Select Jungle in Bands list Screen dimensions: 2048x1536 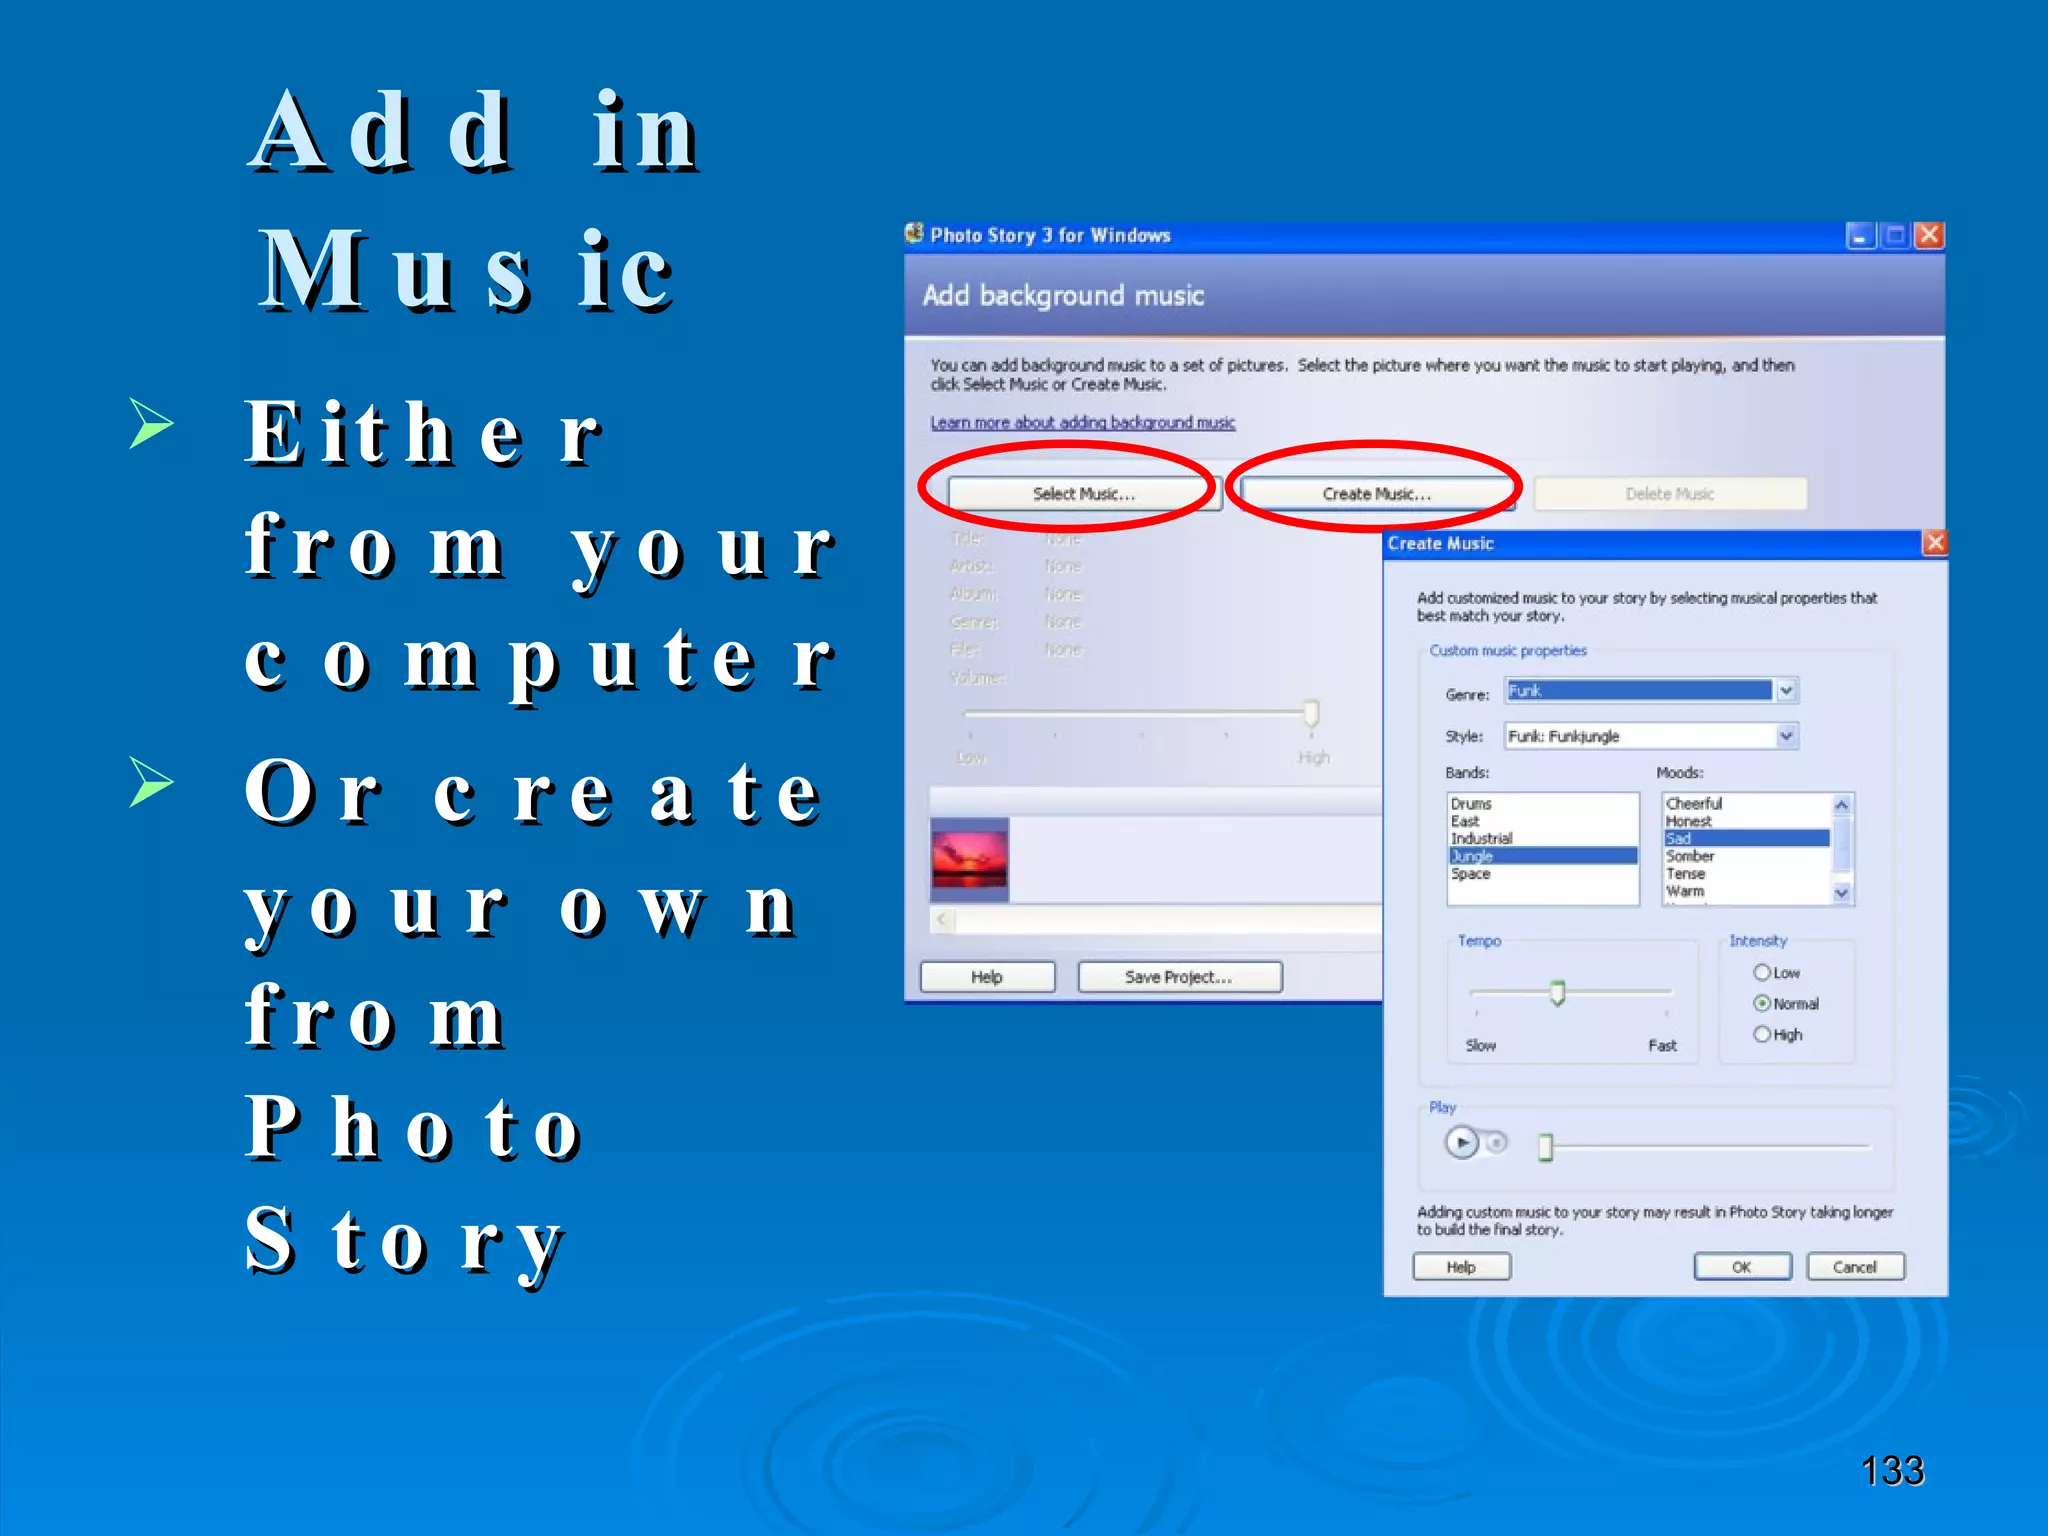[1543, 856]
